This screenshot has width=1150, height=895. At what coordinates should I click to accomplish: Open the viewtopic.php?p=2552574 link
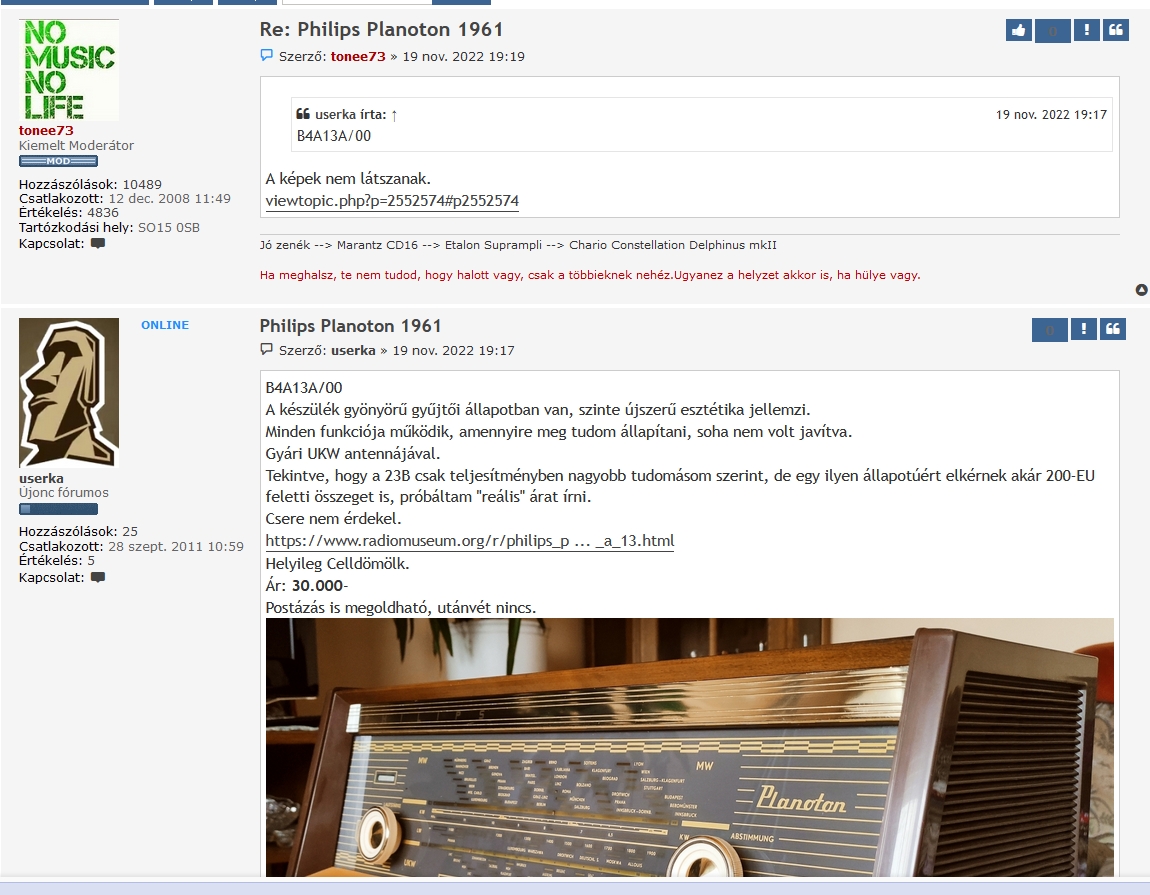pos(392,201)
